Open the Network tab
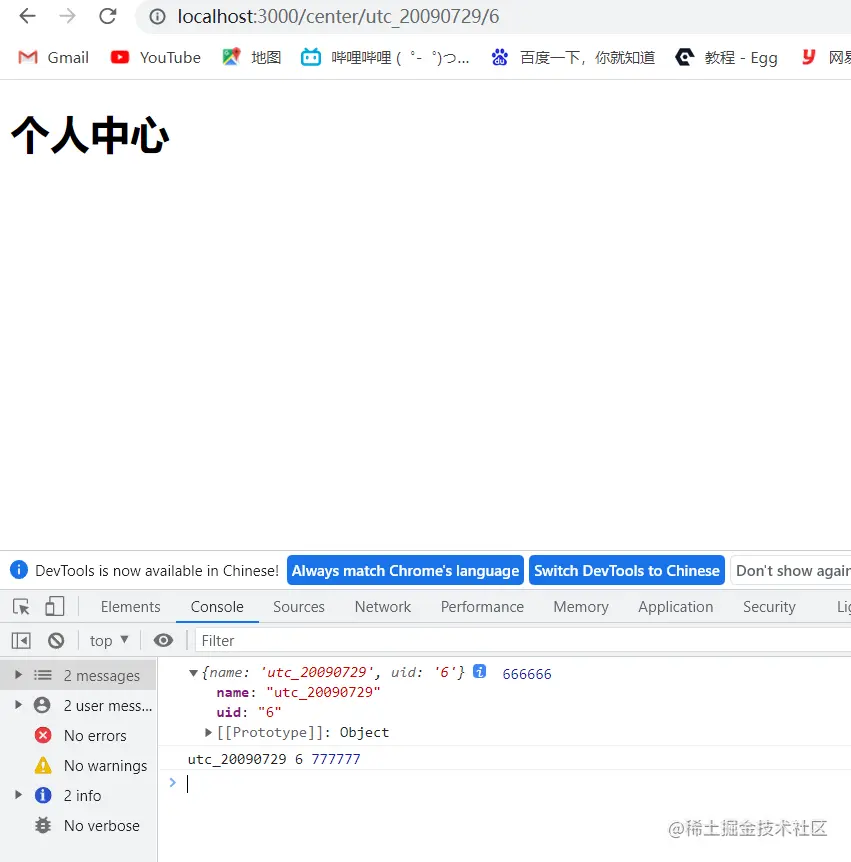851x862 pixels. click(383, 607)
